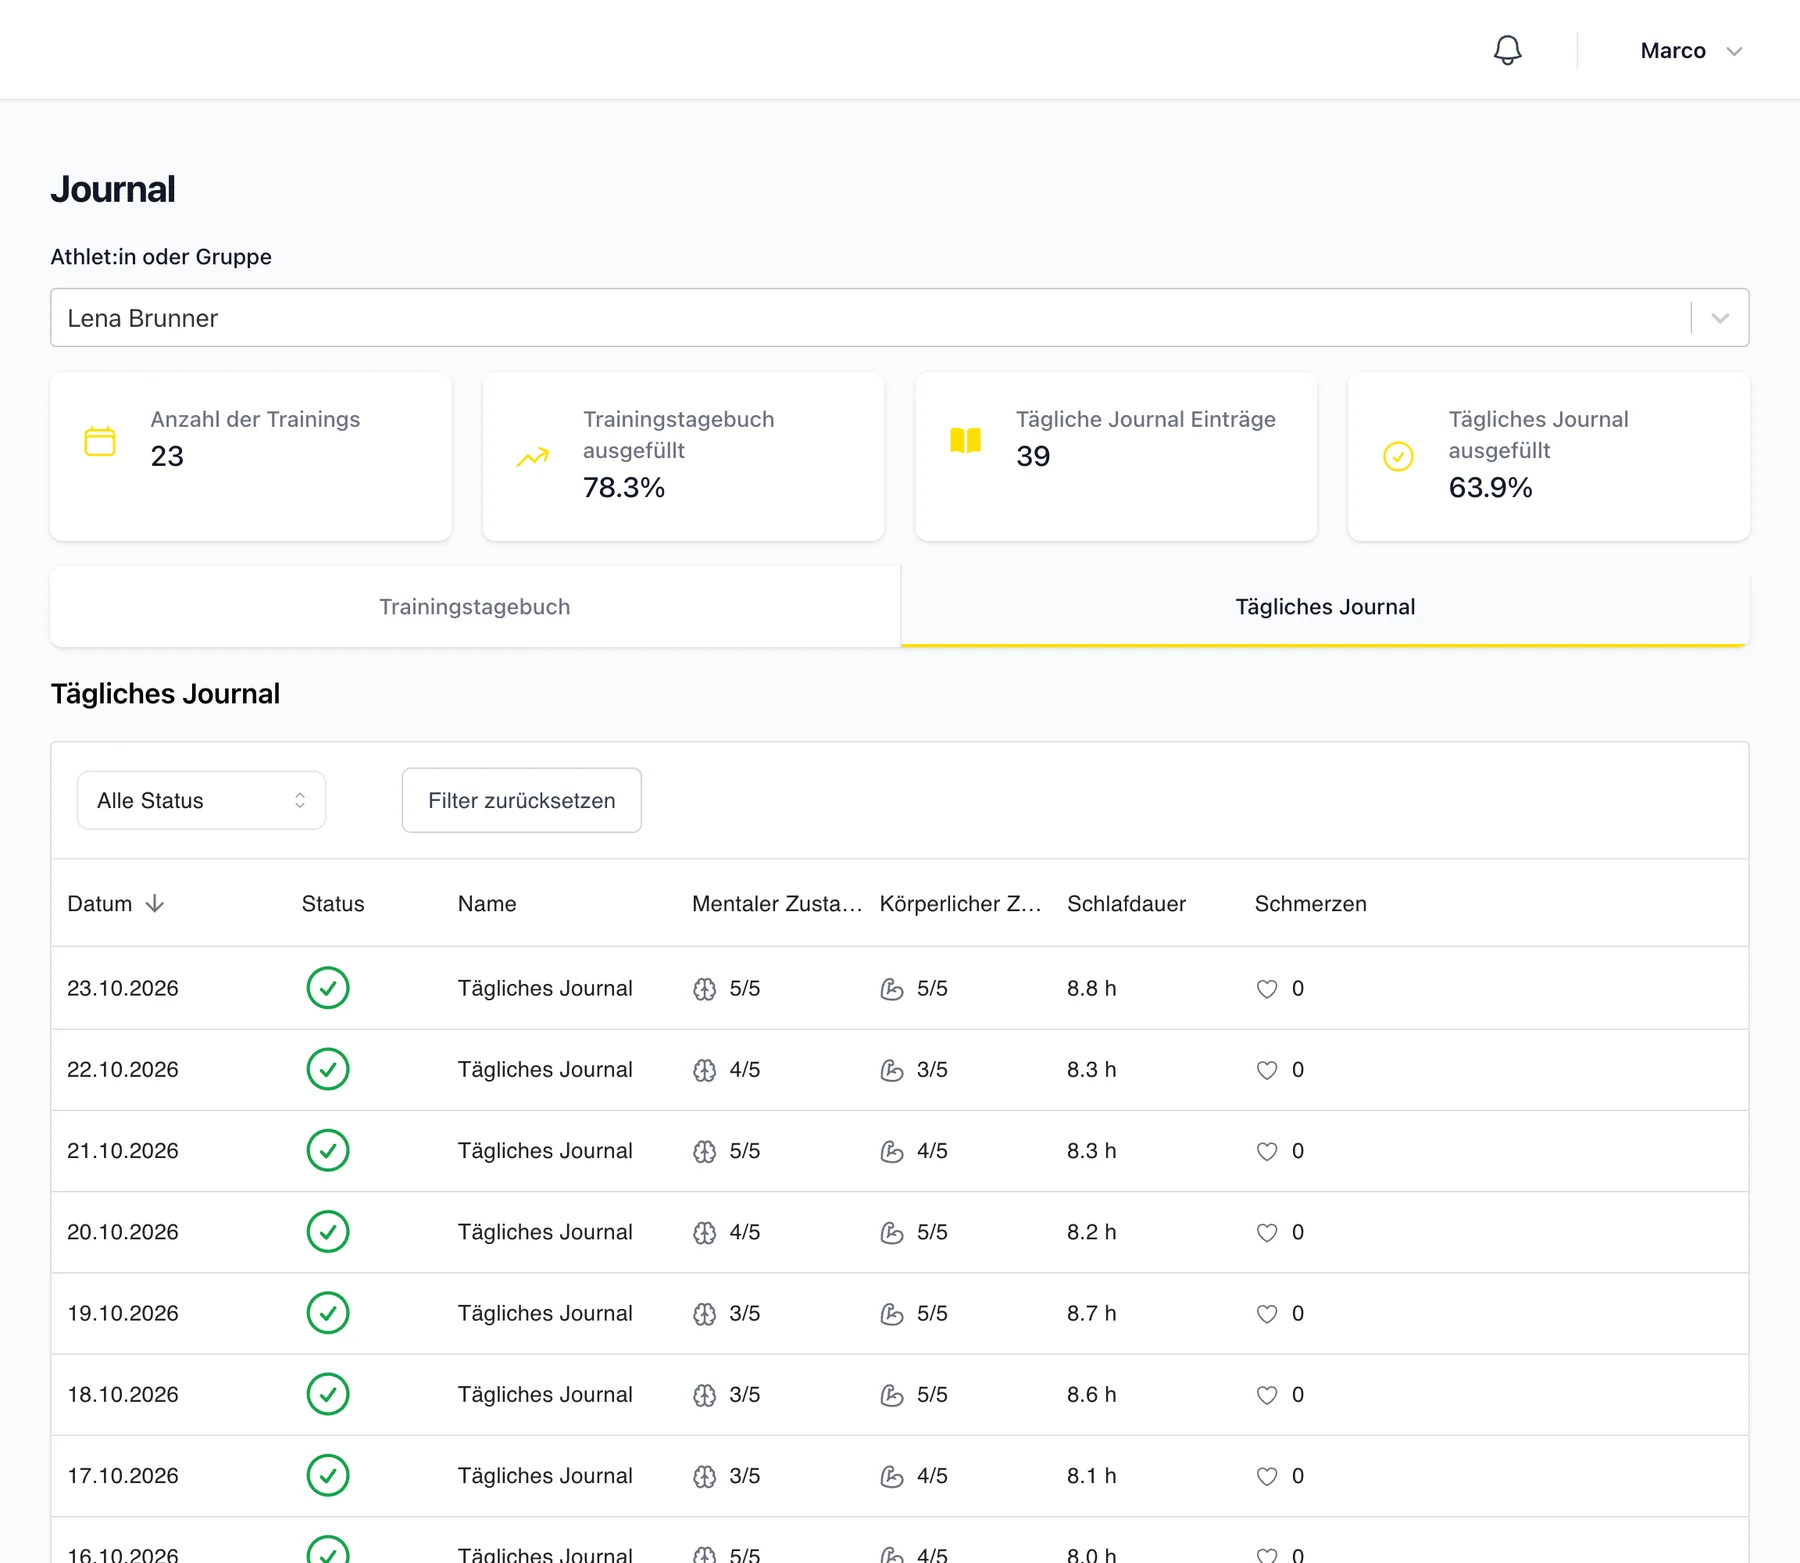
Task: Open the Tägliches Journal entry for 19.10.2026
Action: click(545, 1313)
